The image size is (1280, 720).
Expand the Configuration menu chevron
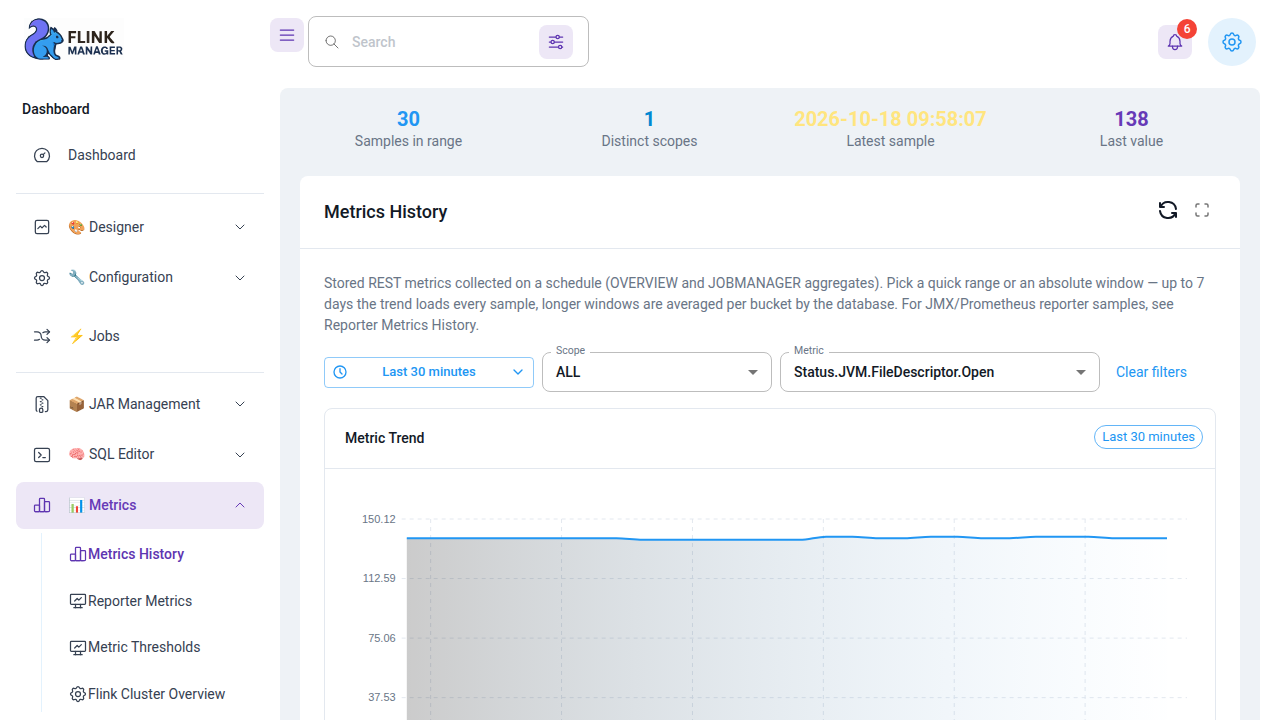[240, 277]
